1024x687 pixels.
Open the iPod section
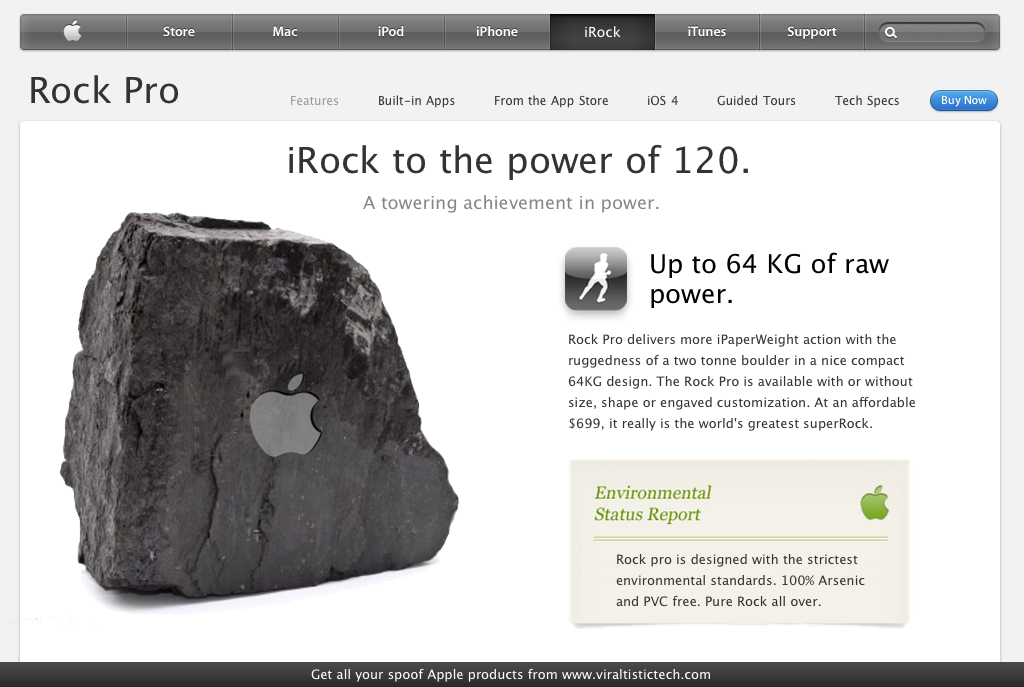click(x=391, y=31)
